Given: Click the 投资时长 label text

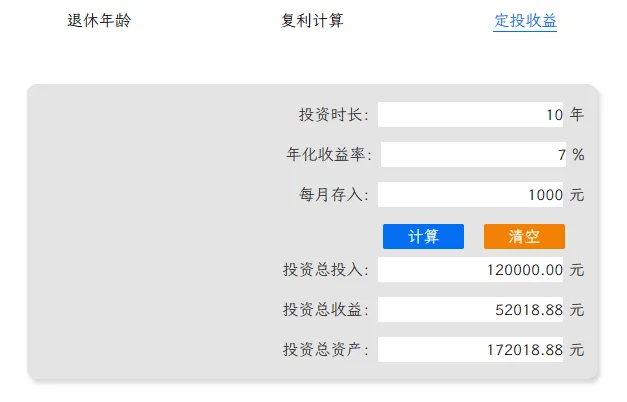Looking at the screenshot, I should tap(334, 115).
